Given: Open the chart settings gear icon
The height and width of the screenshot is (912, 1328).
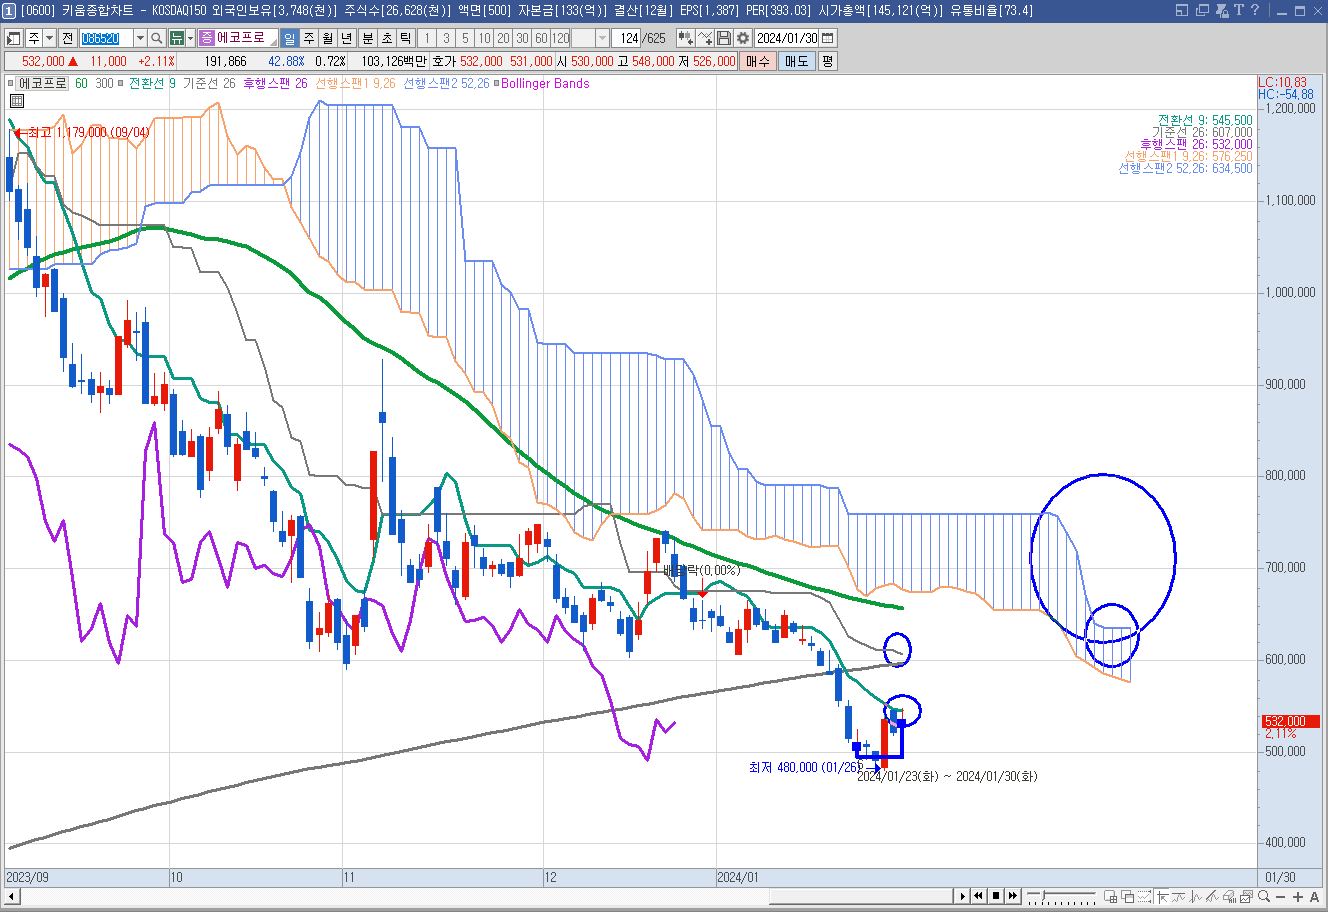Looking at the screenshot, I should pyautogui.click(x=742, y=38).
